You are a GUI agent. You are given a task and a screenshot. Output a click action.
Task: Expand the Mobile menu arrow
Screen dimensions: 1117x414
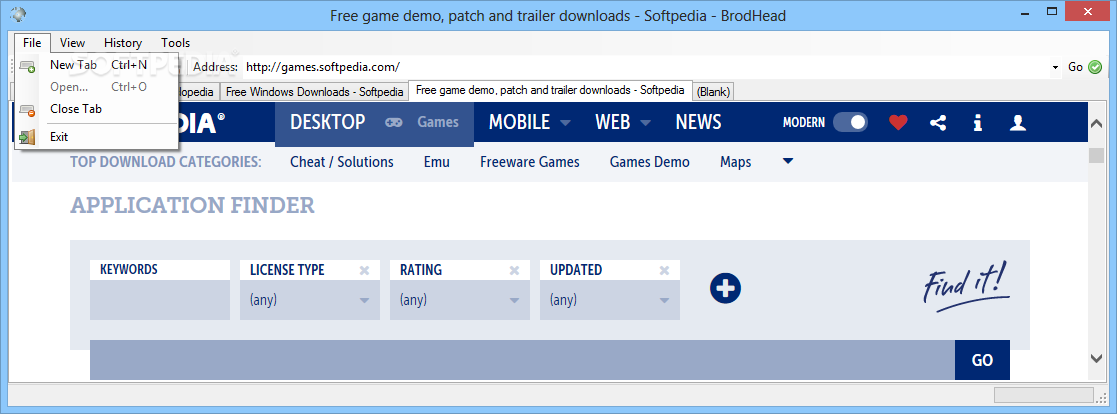565,123
